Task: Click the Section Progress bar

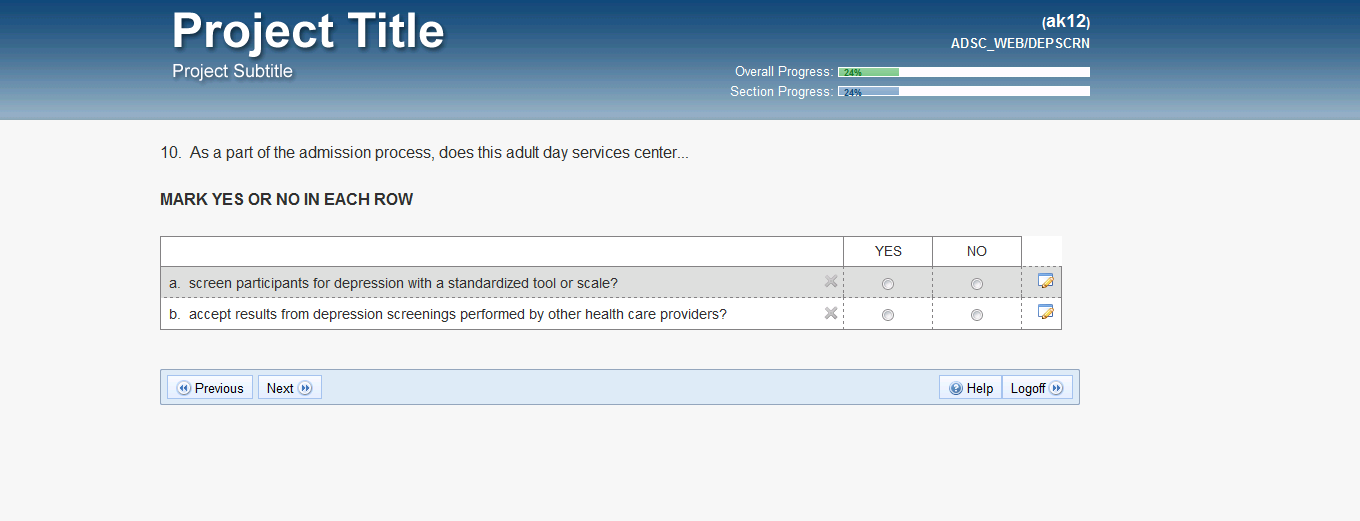Action: (x=963, y=92)
